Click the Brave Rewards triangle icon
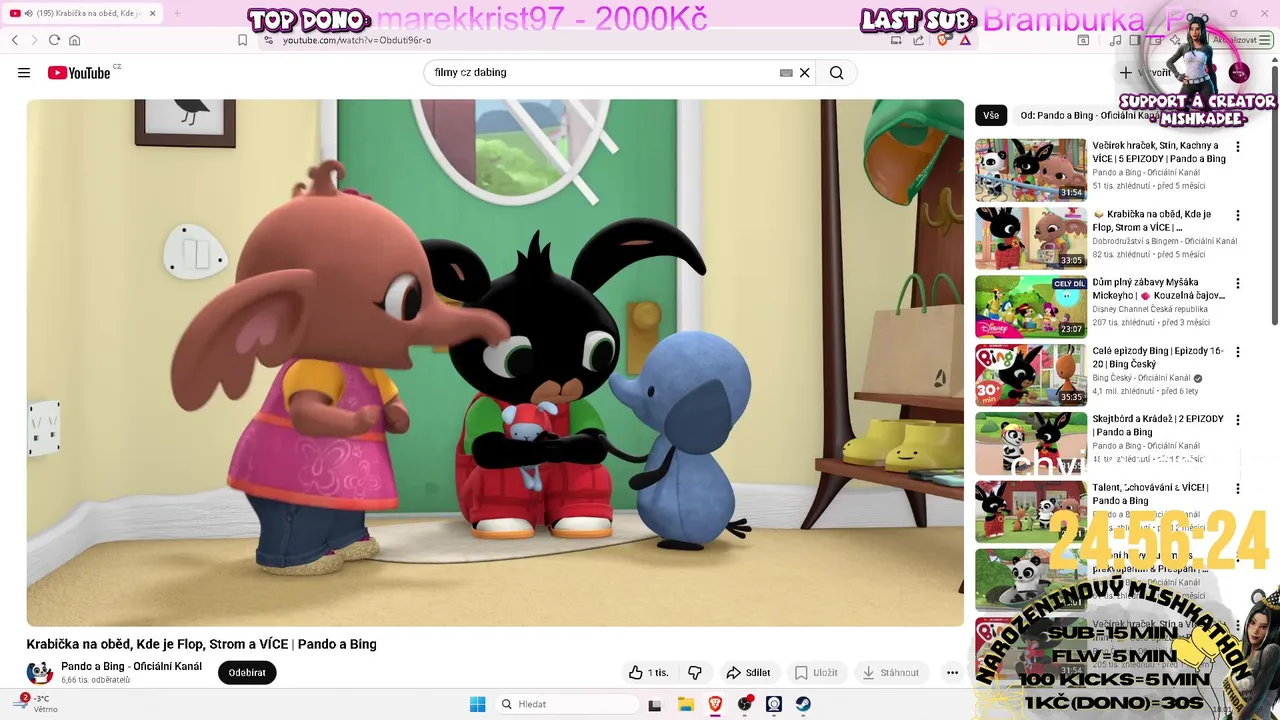This screenshot has height=720, width=1280. (x=965, y=40)
